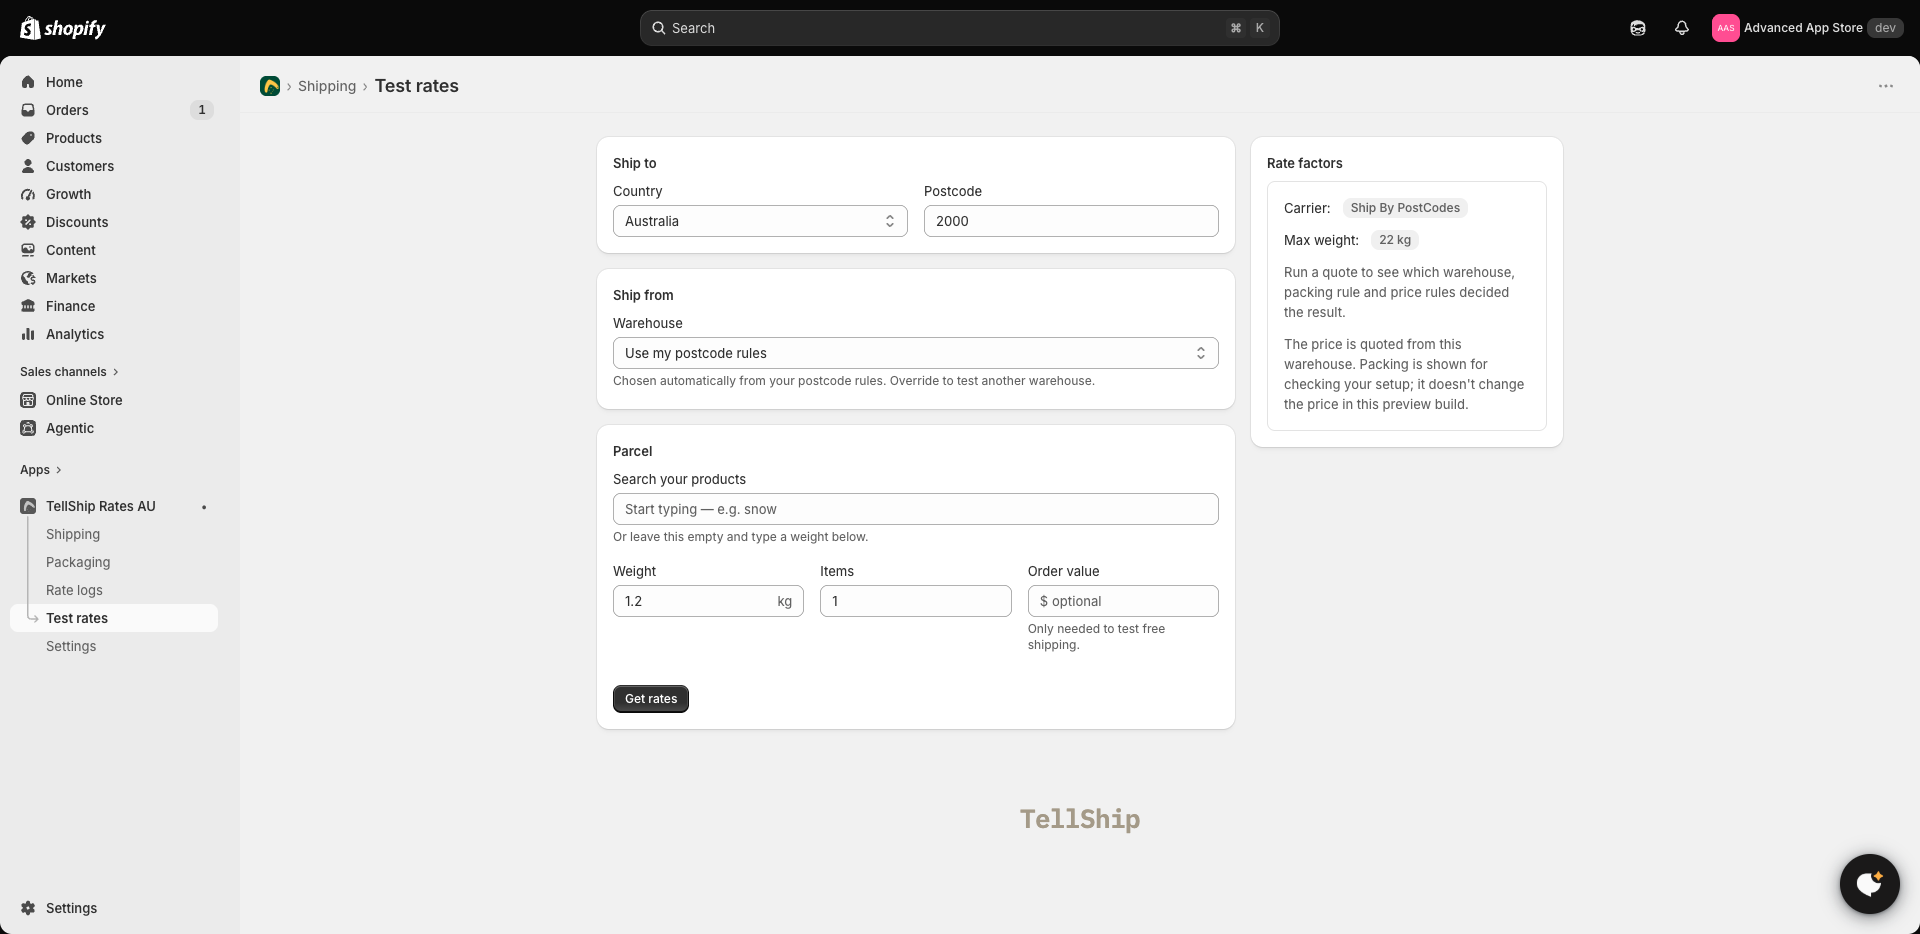
Task: Click the Order value field
Action: click(1123, 601)
